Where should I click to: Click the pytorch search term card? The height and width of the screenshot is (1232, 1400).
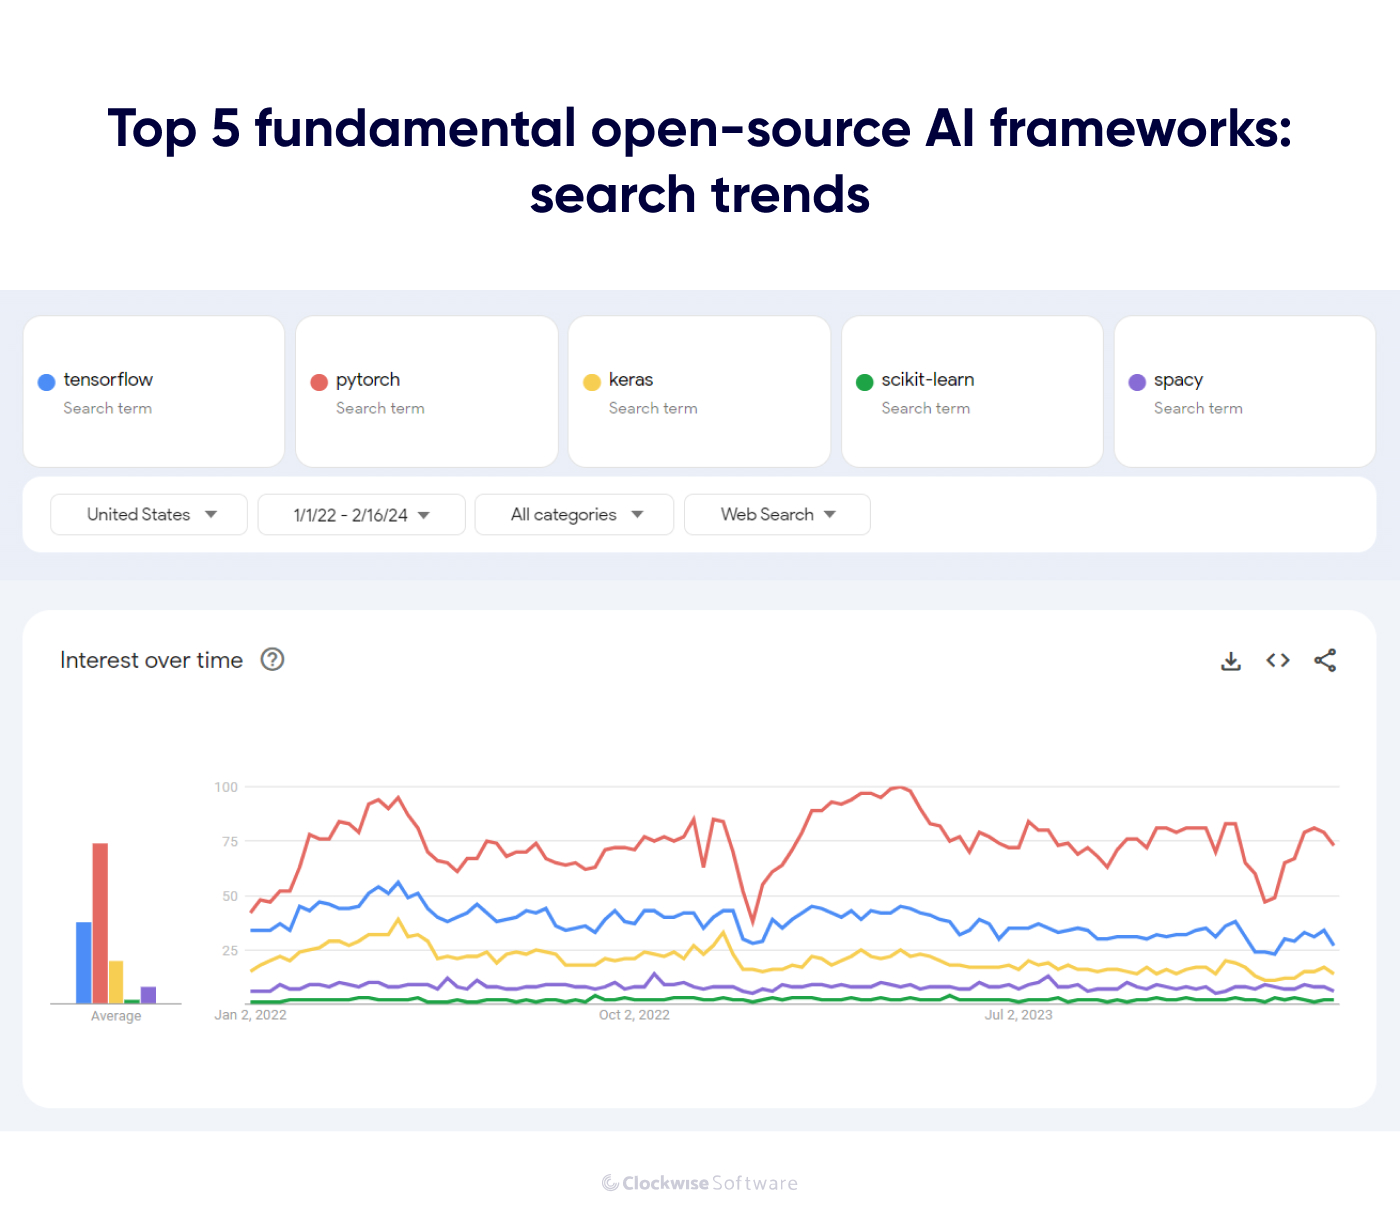[426, 391]
